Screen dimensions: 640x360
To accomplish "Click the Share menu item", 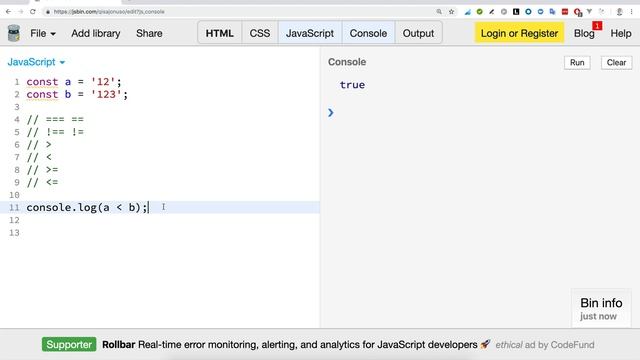I will click(149, 33).
